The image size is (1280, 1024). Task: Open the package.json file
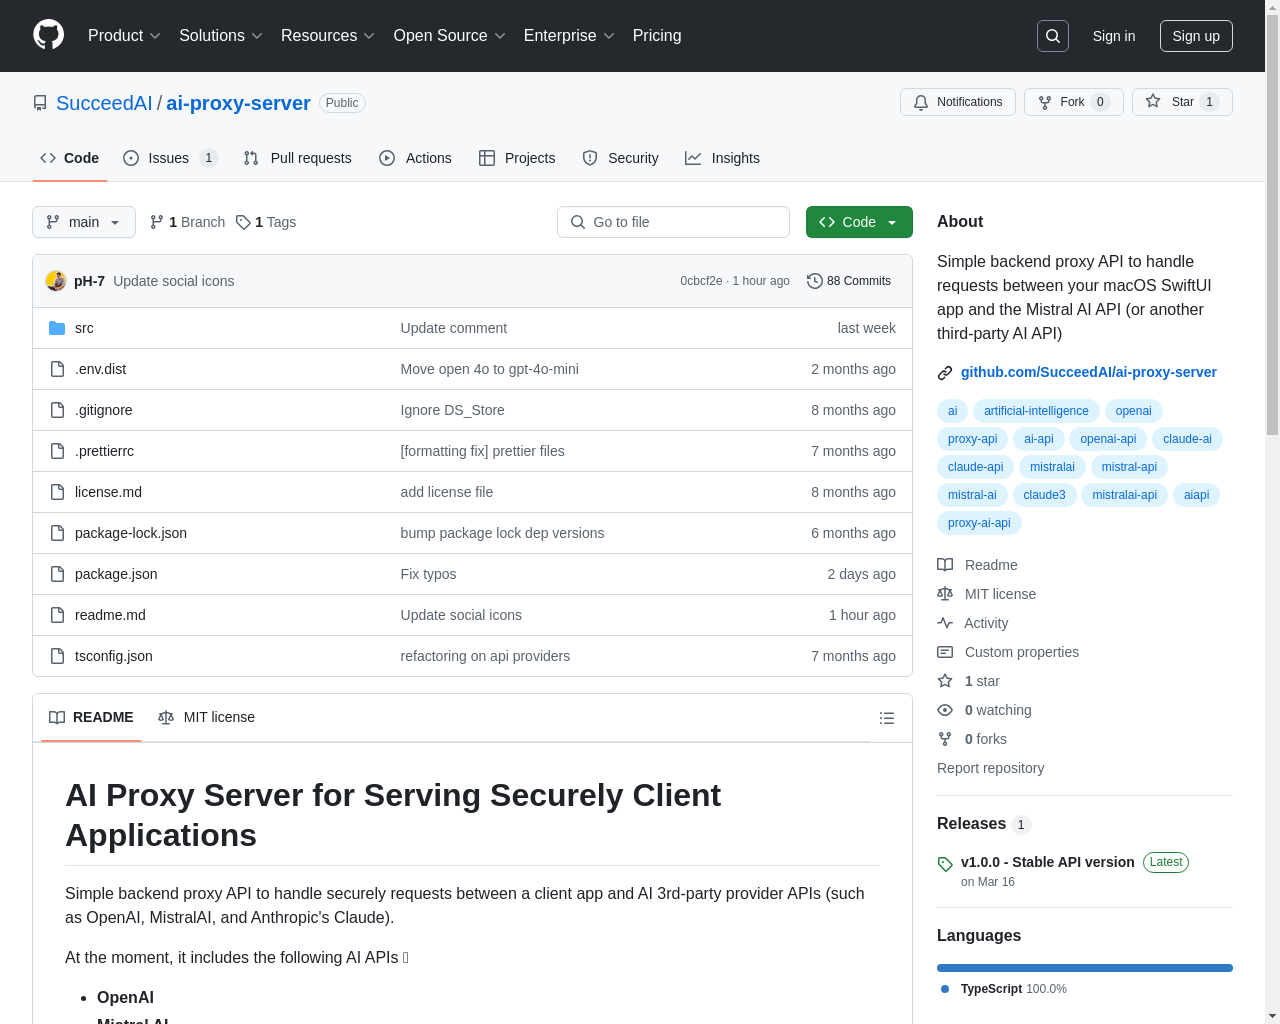point(116,574)
